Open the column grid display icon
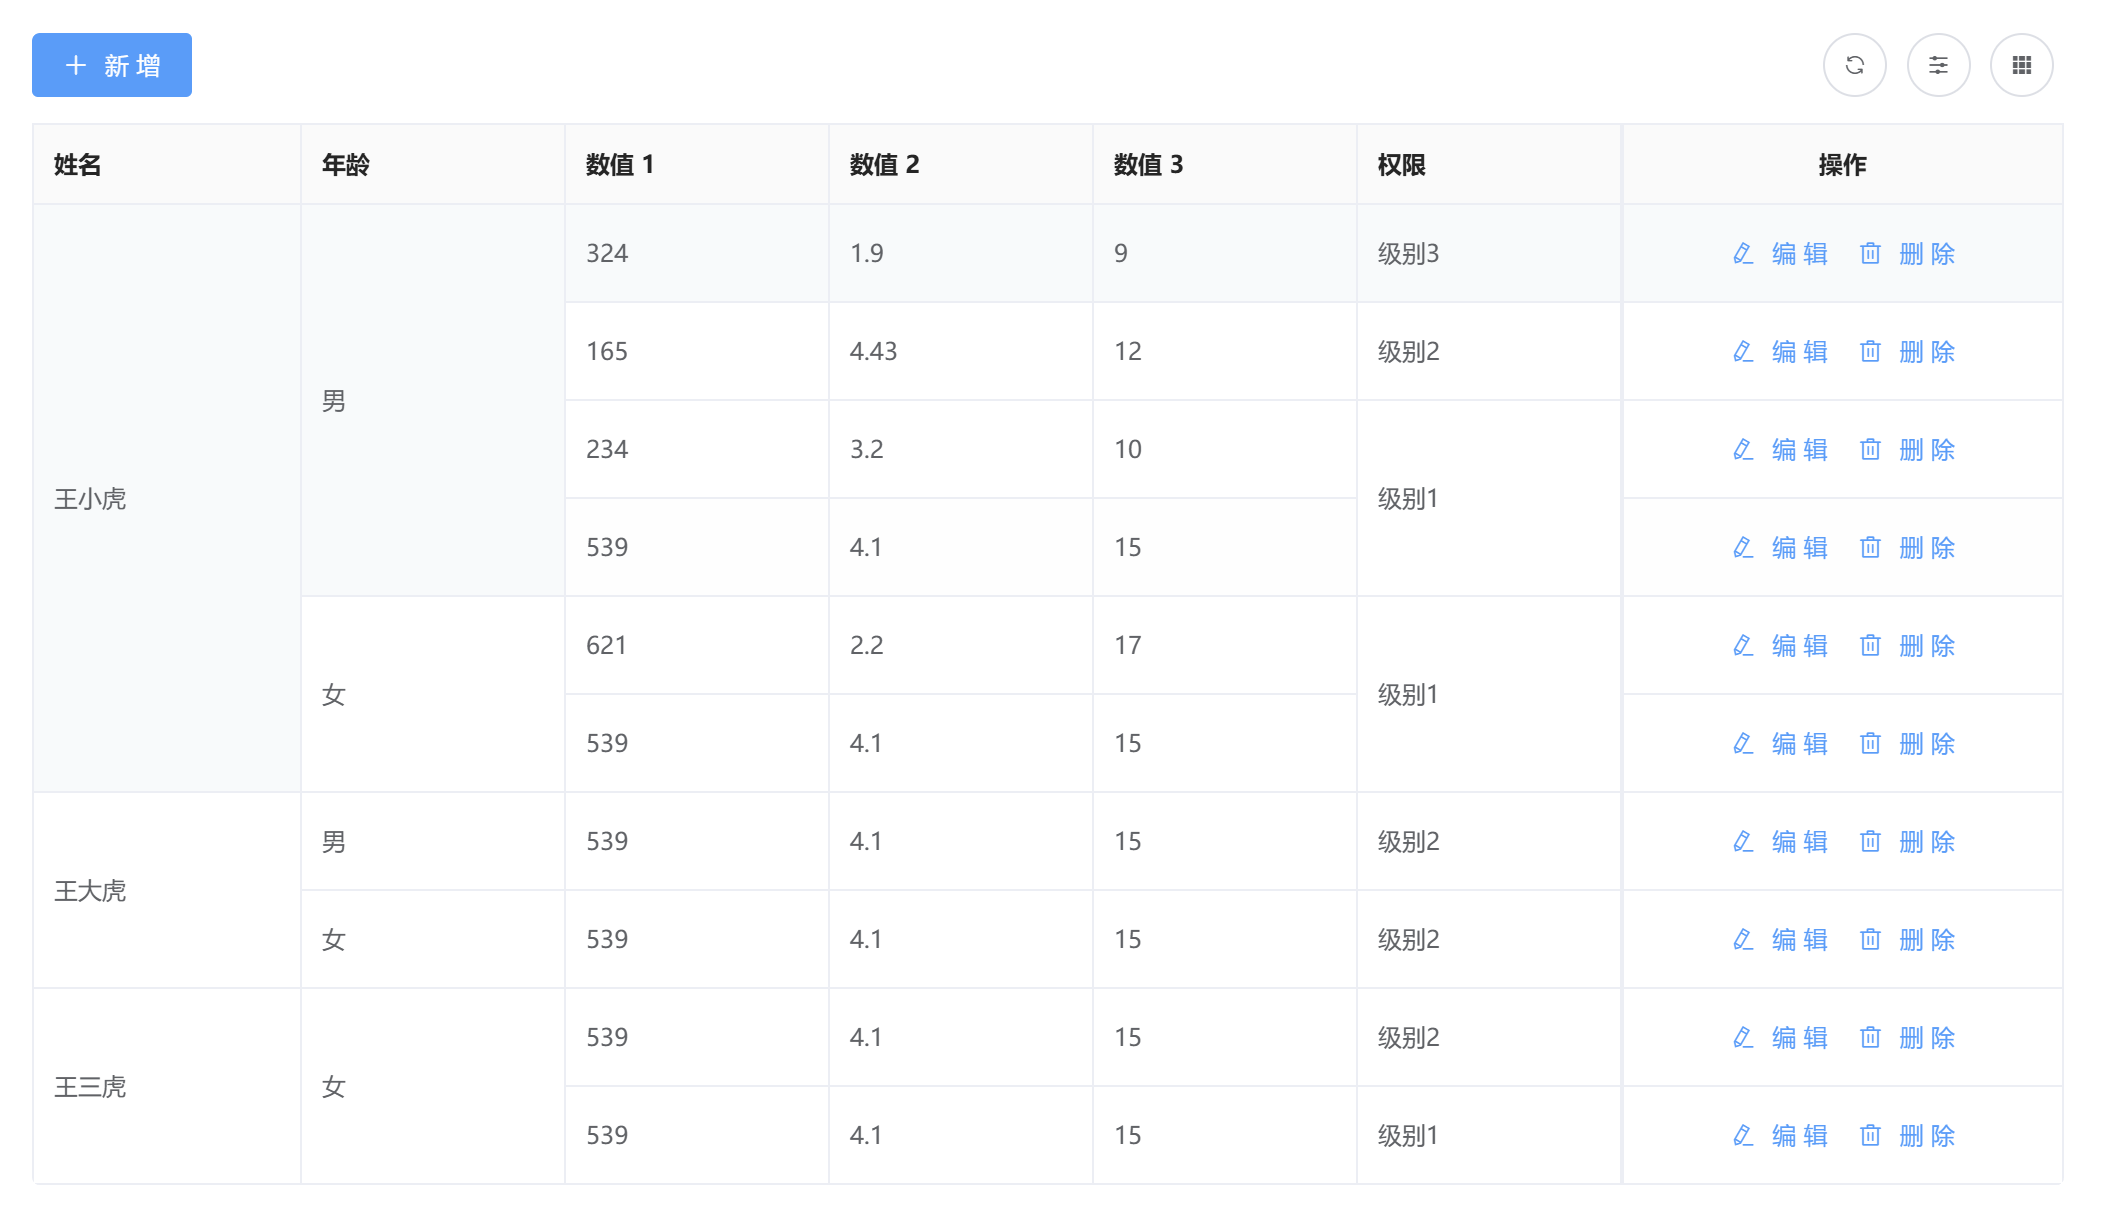 (x=2021, y=65)
